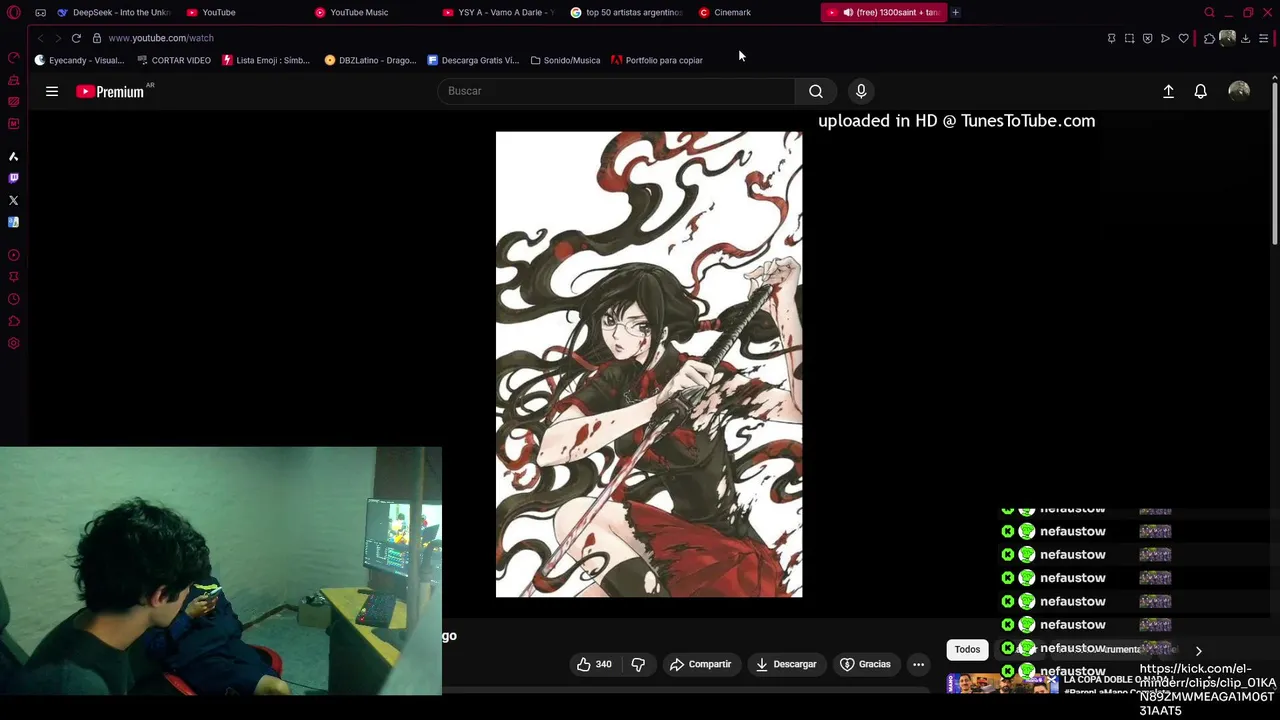Click the address bar www.youtube.com/watch
This screenshot has height=720, width=1280.
tap(161, 38)
